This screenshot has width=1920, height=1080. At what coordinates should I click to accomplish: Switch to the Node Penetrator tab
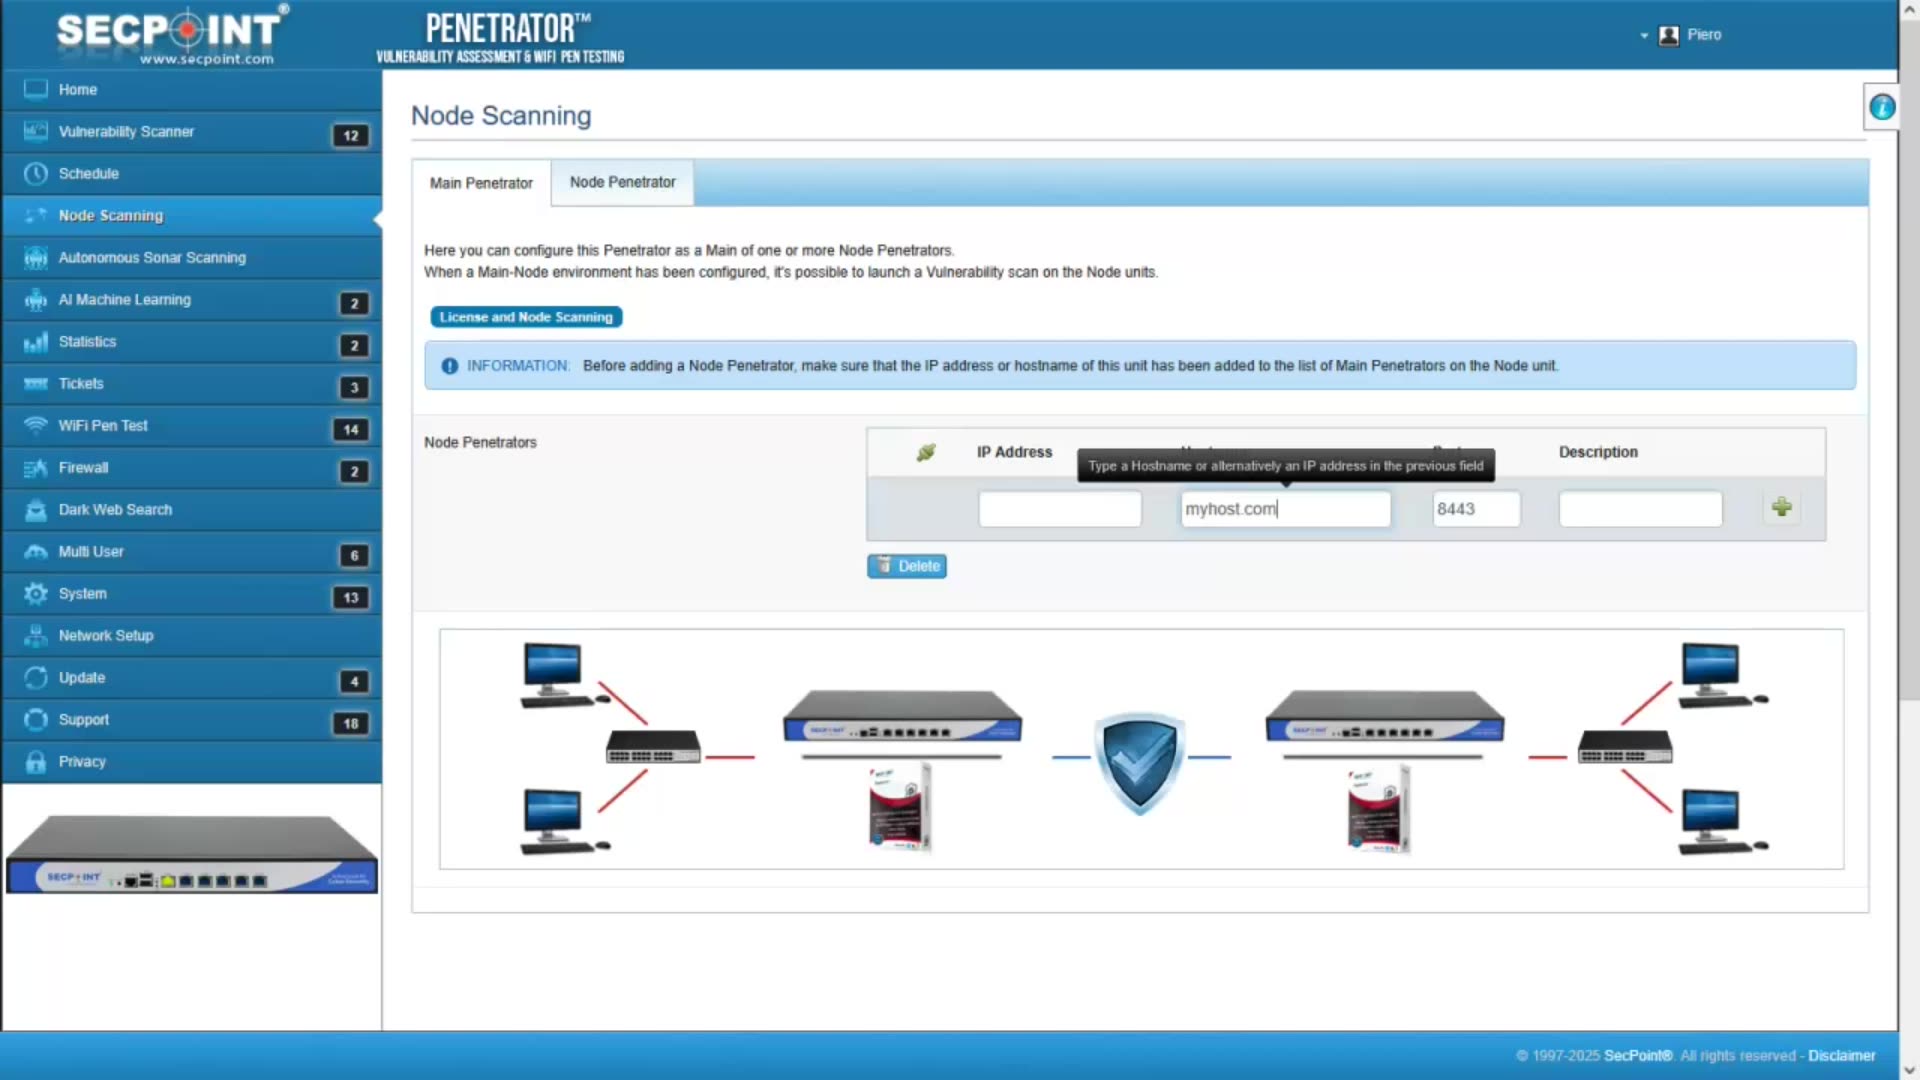622,182
